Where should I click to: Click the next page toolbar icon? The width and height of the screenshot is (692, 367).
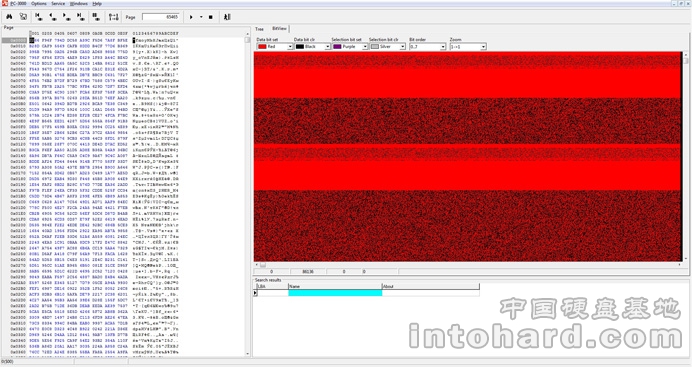pos(67,17)
